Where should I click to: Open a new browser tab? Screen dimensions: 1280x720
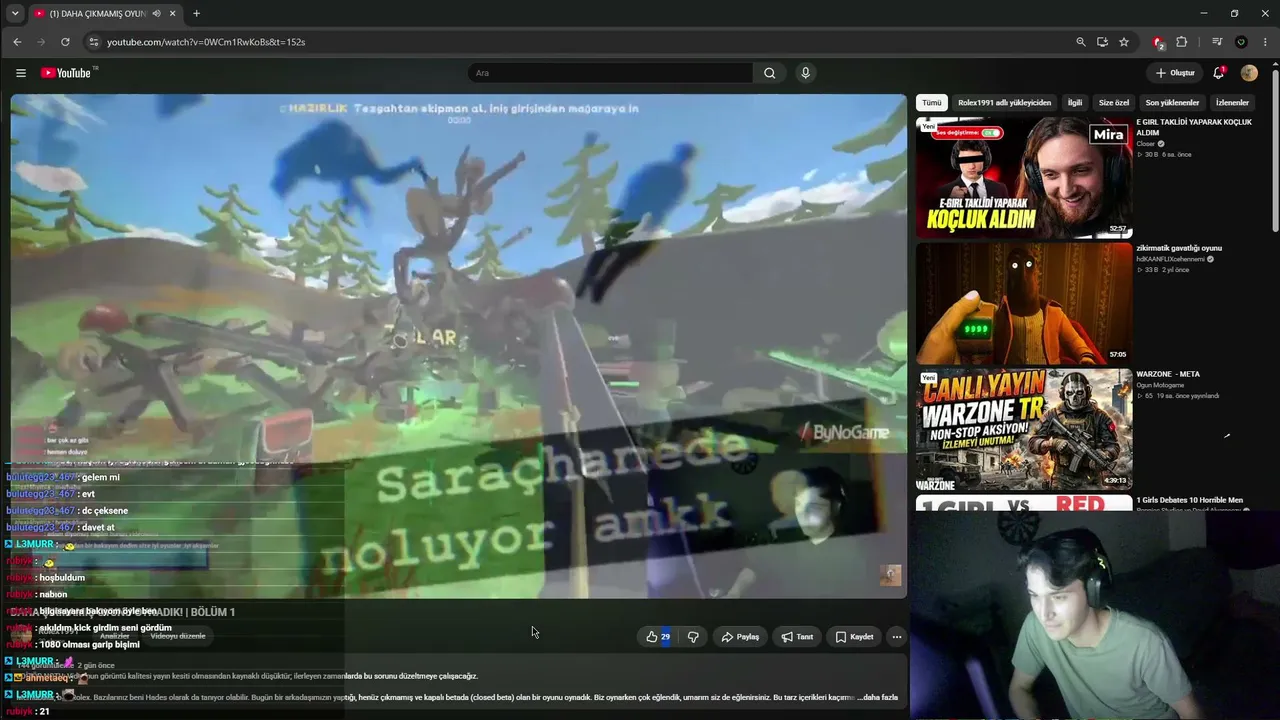[196, 14]
